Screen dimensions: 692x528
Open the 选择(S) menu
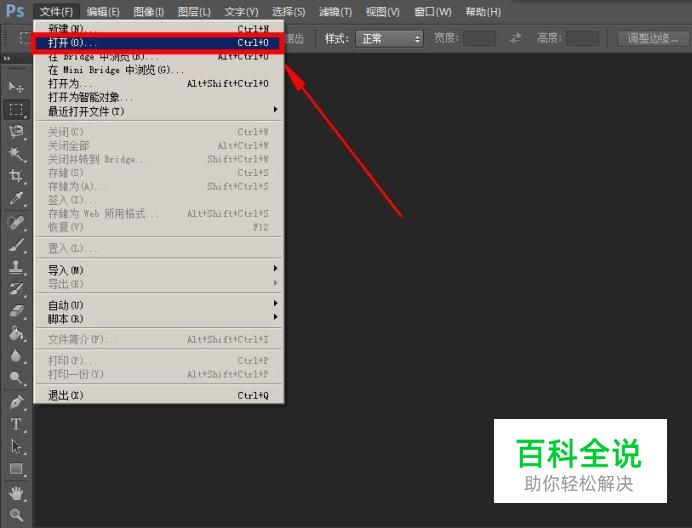(x=289, y=12)
